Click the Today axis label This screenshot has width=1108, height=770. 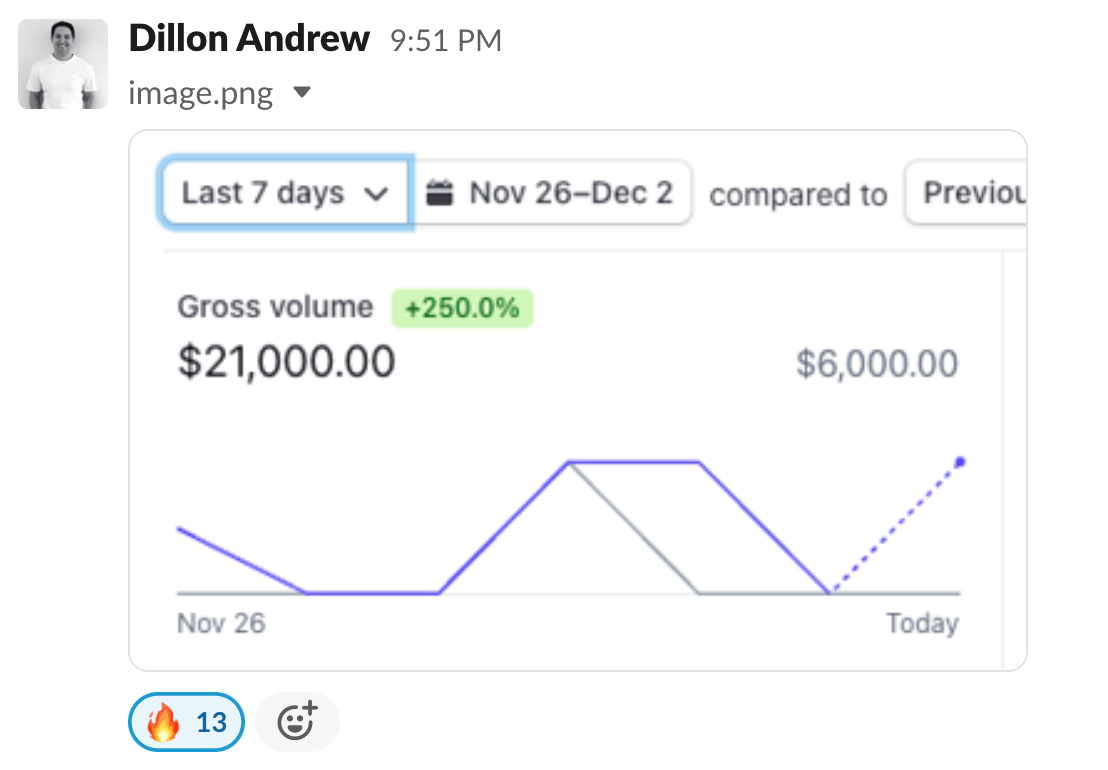click(x=922, y=624)
